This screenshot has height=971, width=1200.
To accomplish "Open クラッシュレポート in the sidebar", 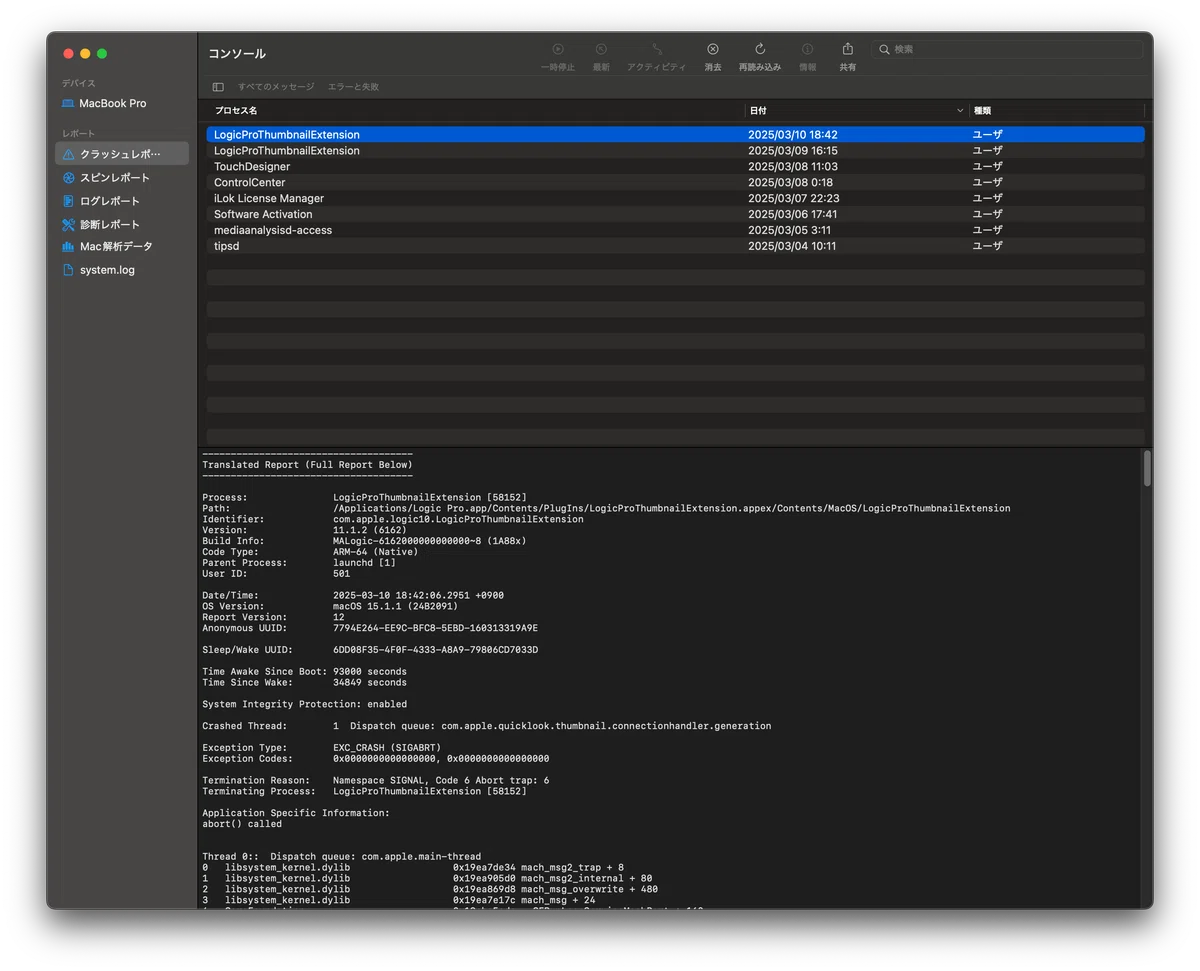I will (x=122, y=154).
